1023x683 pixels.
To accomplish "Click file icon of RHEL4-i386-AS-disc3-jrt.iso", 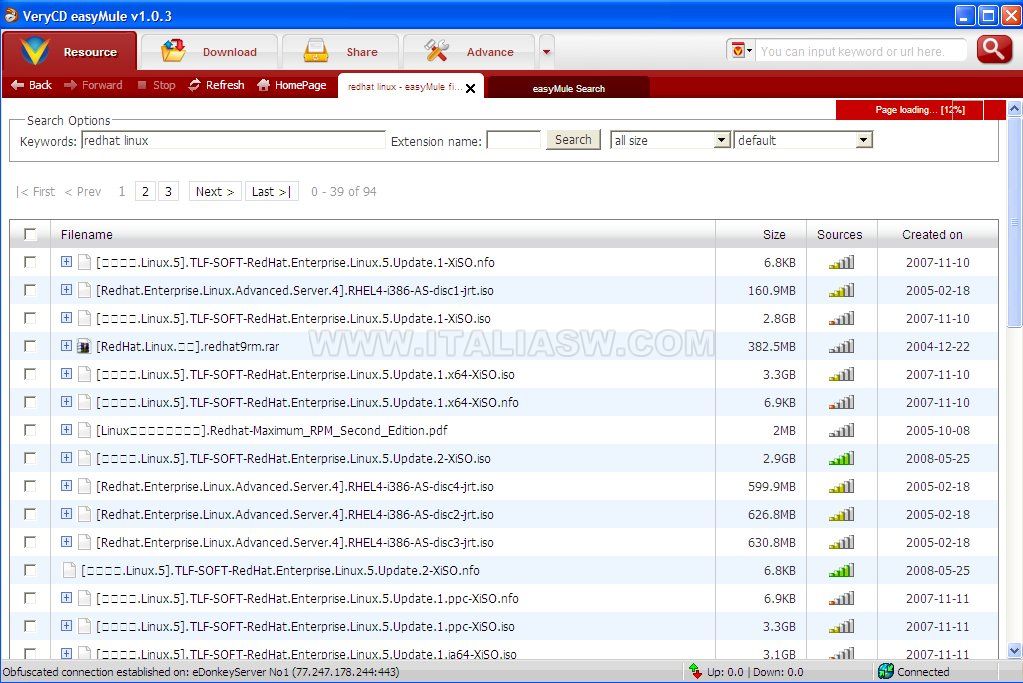I will [84, 542].
